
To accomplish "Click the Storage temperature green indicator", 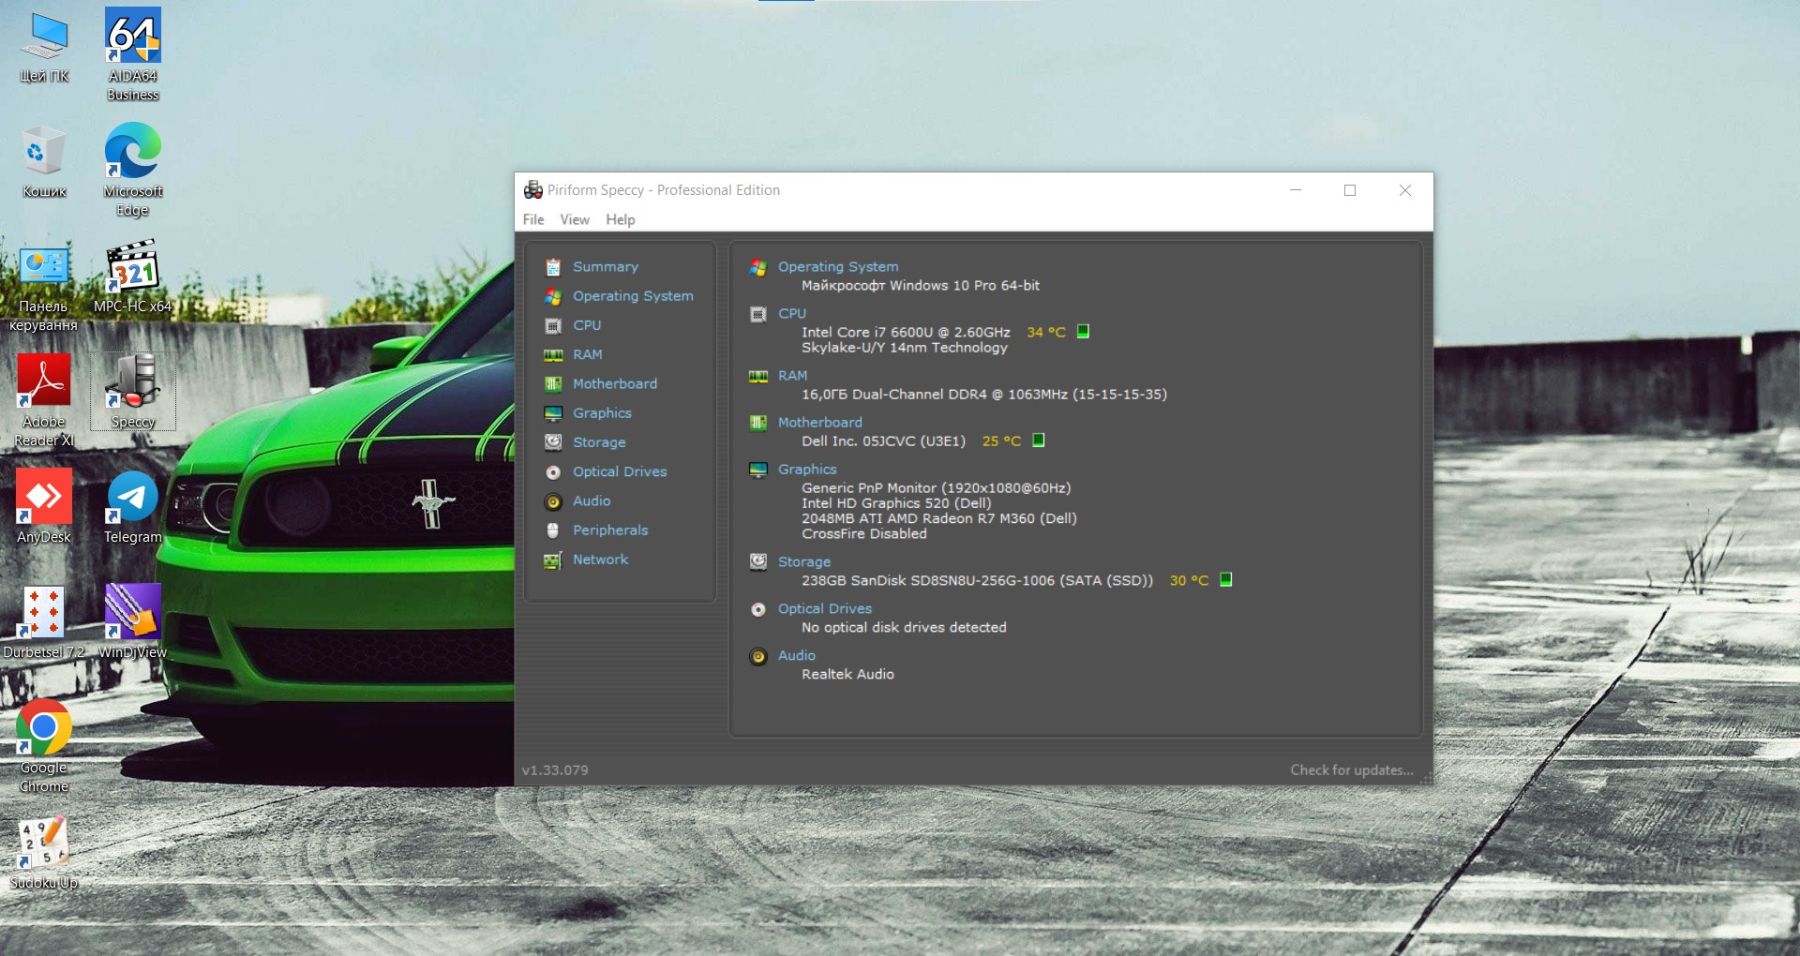I will click(x=1226, y=579).
